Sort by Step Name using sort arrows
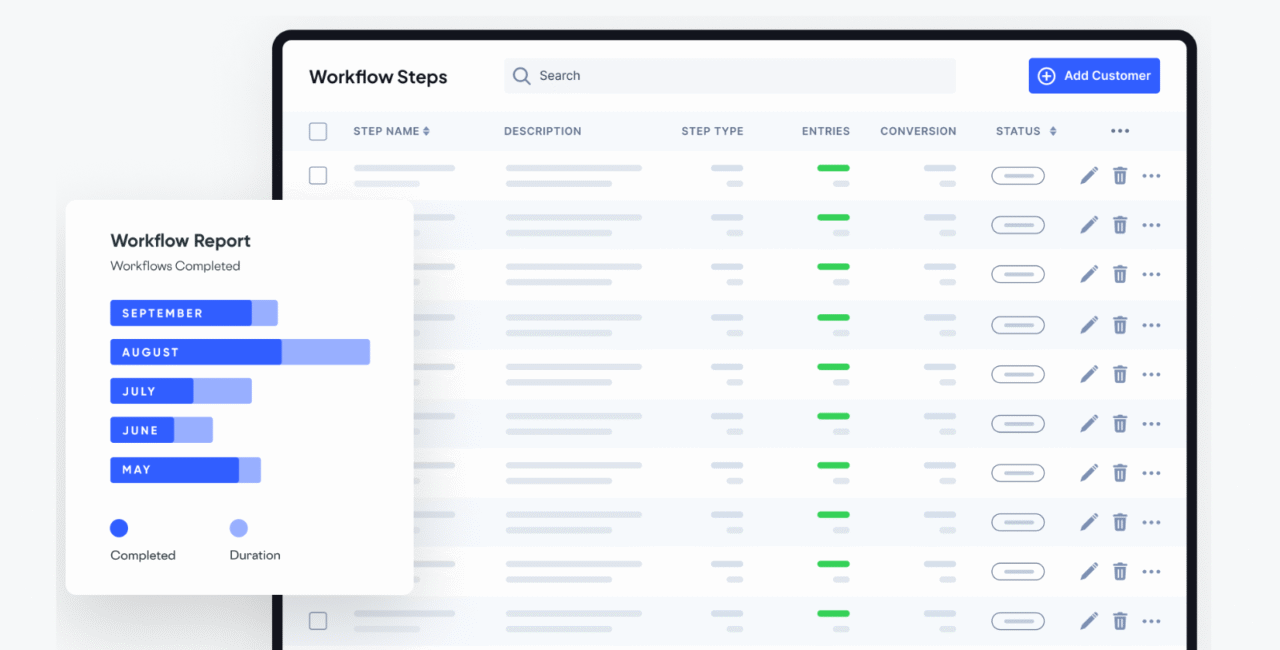This screenshot has height=650, width=1280. tap(426, 131)
